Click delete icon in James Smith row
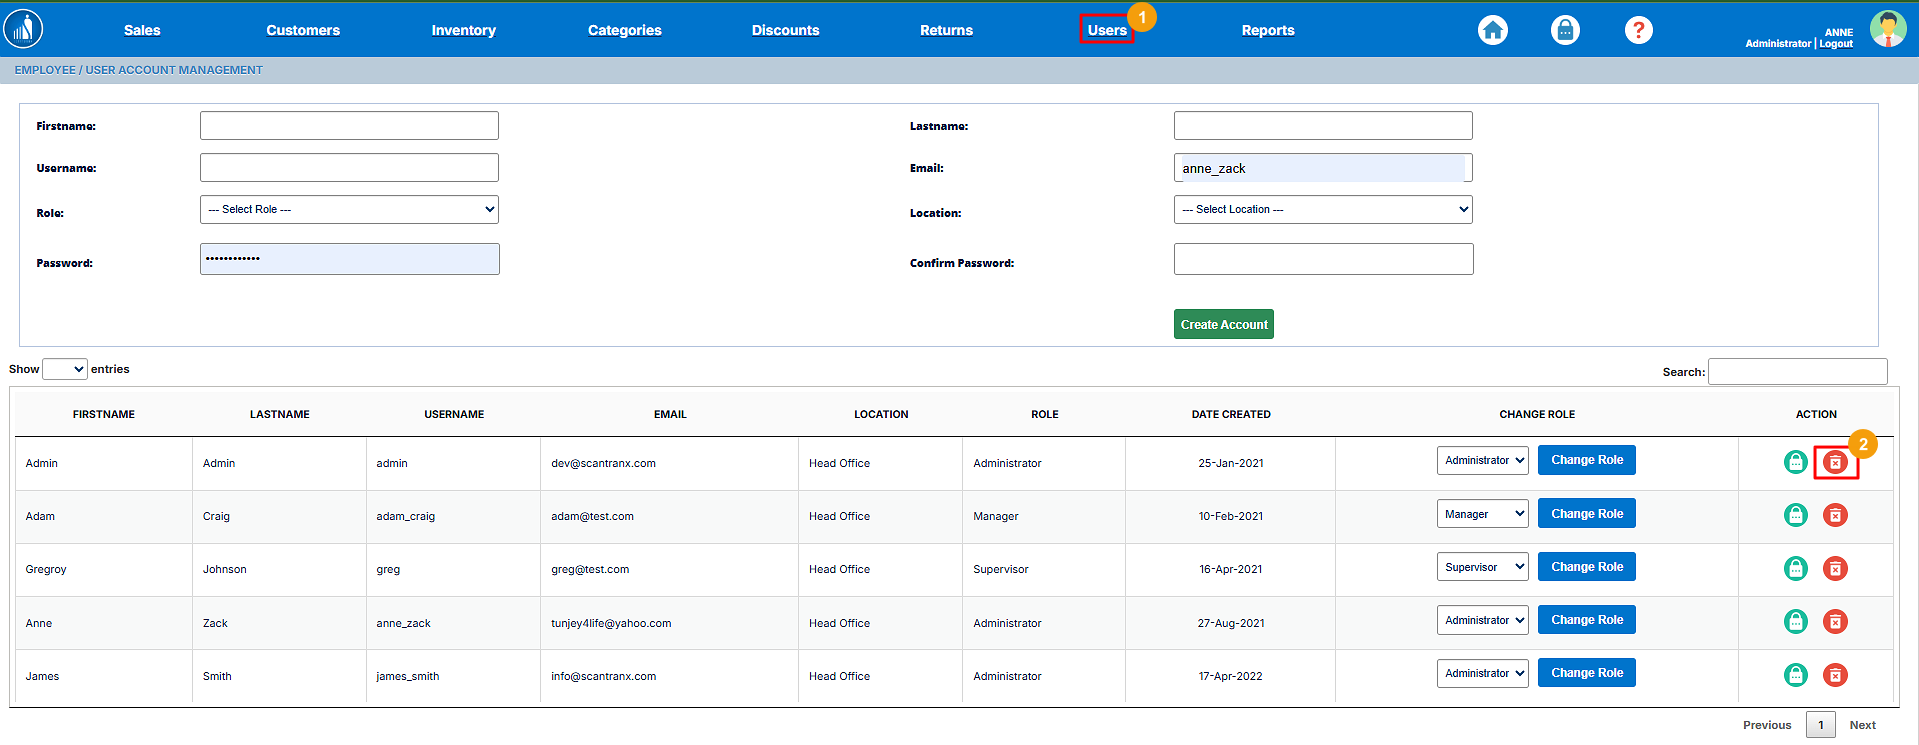The image size is (1919, 745). 1835,675
